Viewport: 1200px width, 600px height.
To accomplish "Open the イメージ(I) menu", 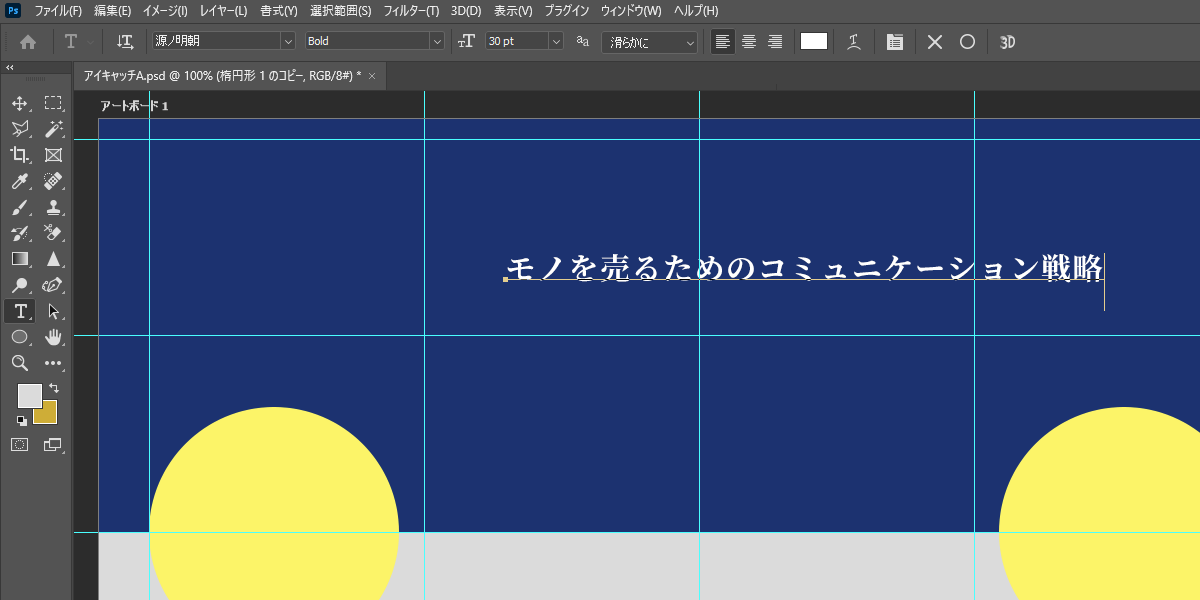I will 165,11.
